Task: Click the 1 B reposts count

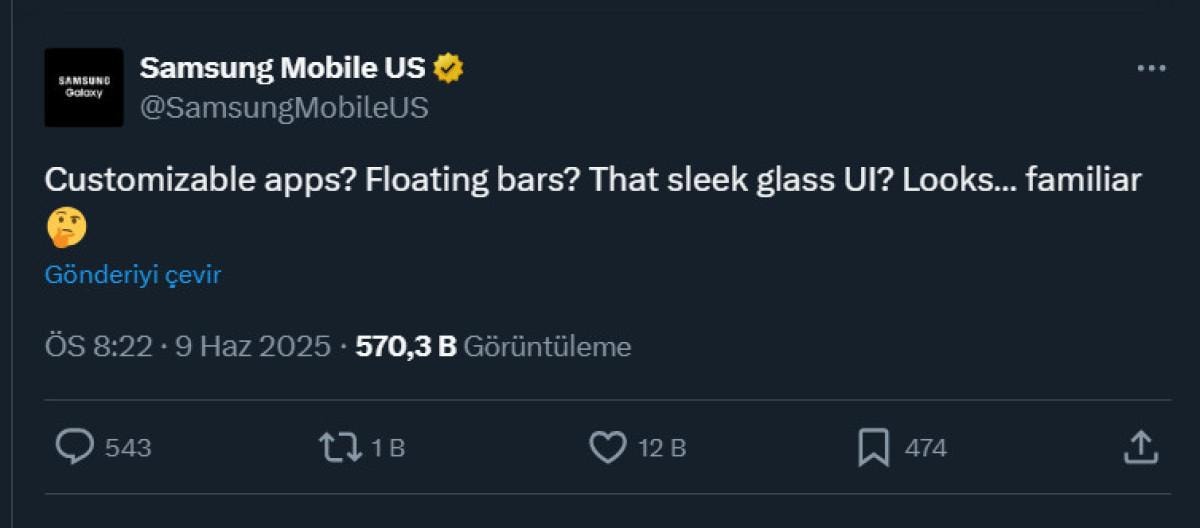Action: click(388, 448)
